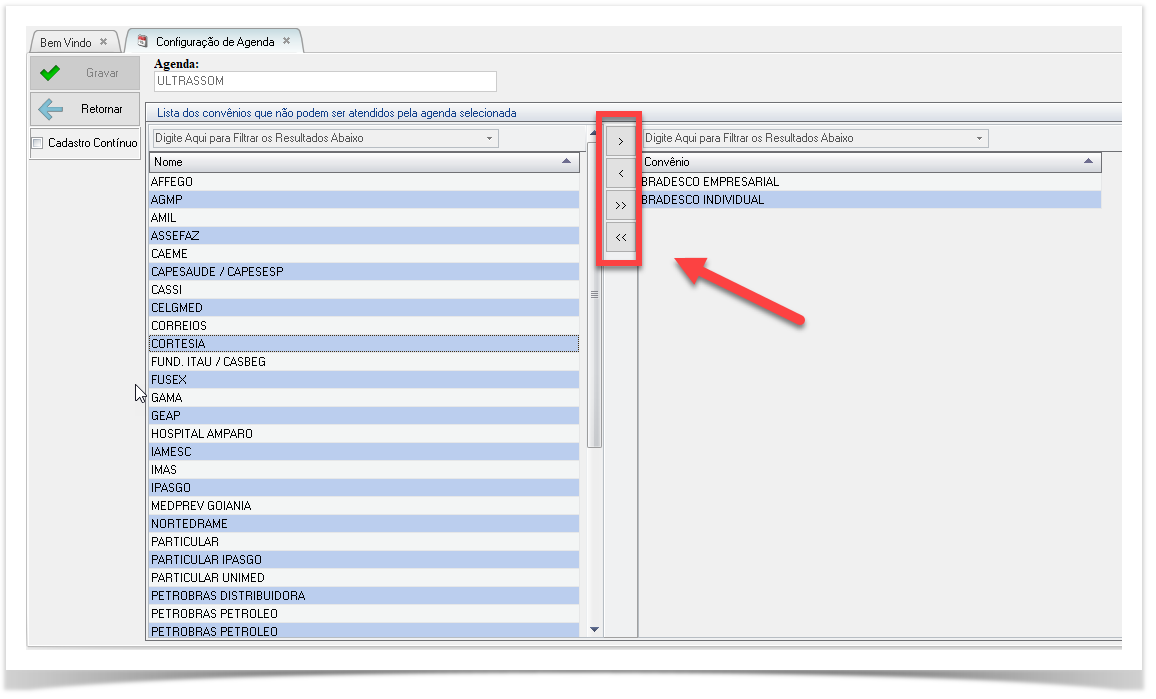Viewport: 1156px width, 699px height.
Task: Click the scroll down arrow of list
Action: (595, 629)
